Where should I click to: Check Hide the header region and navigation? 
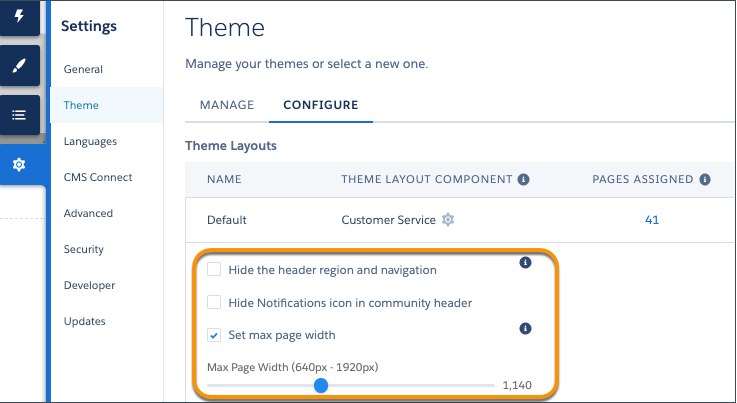coord(214,270)
